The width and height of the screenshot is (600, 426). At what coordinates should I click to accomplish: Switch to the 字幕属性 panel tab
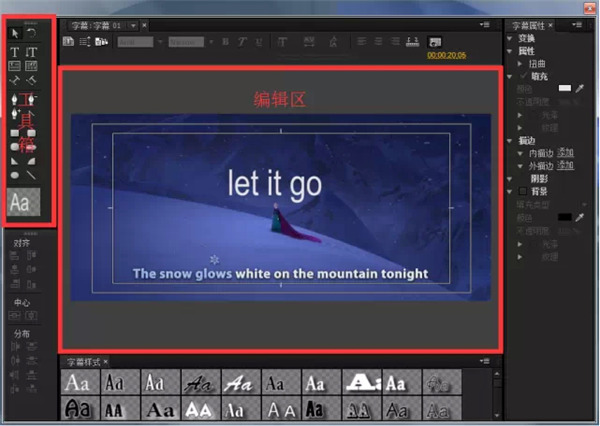point(528,26)
